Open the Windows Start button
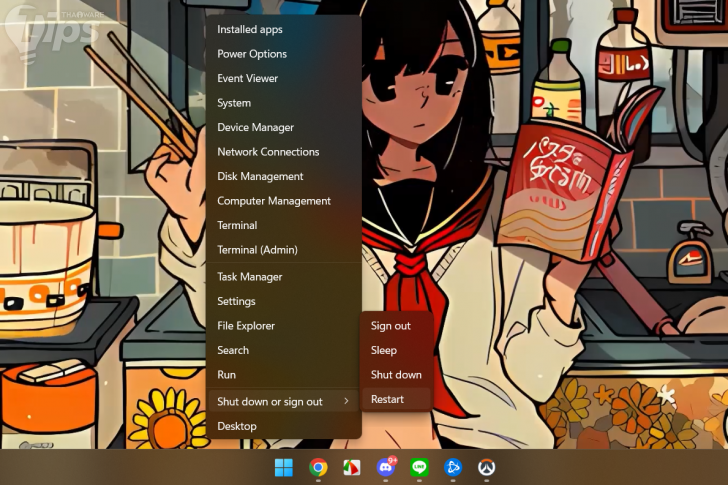Screen dimensions: 728x485 284,467
